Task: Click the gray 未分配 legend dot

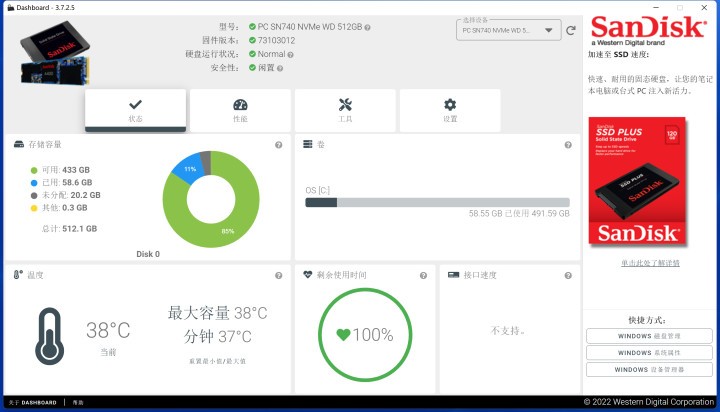Action: coord(34,196)
